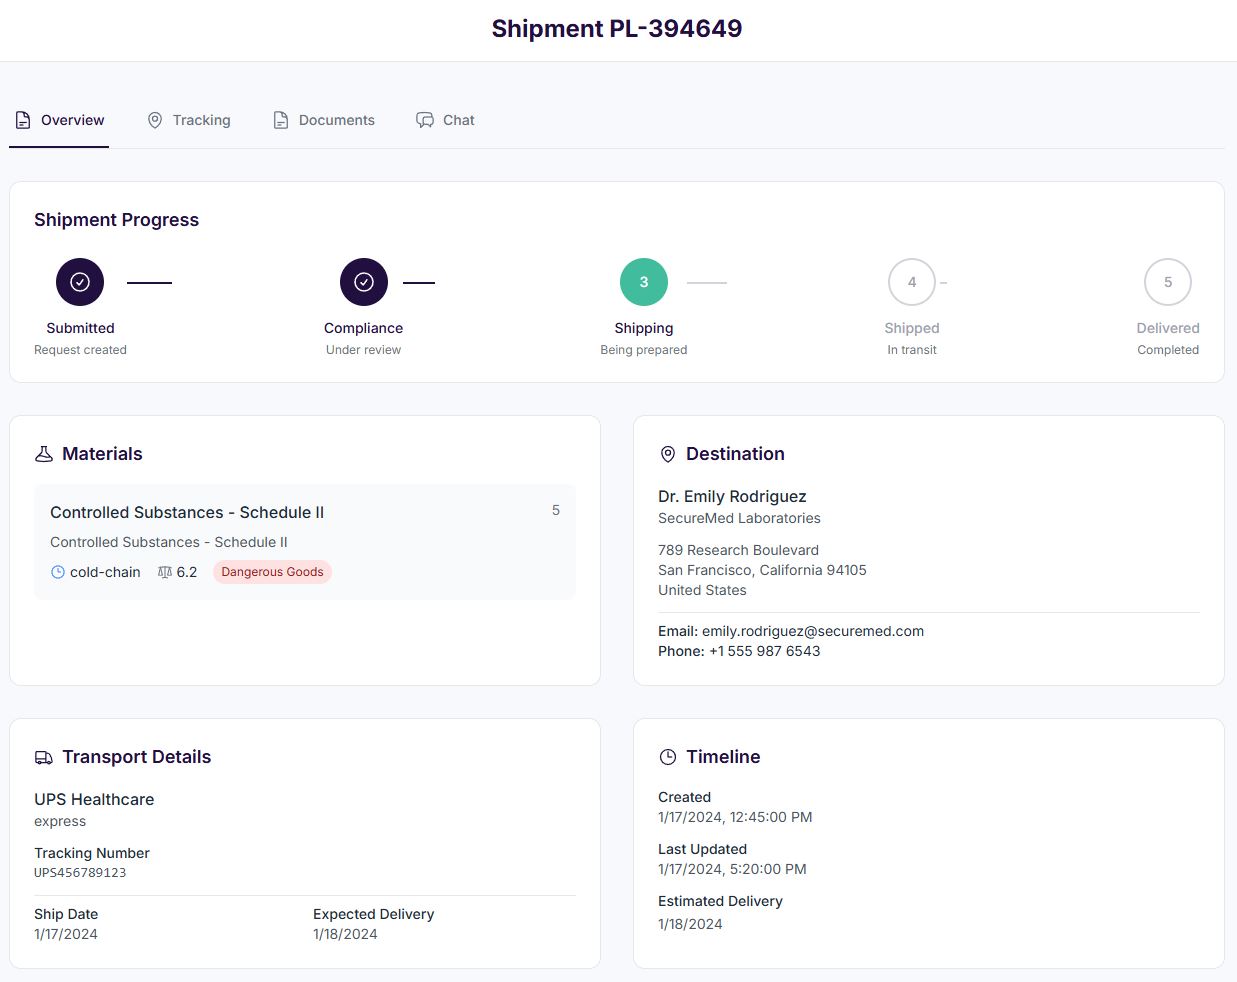Image resolution: width=1237 pixels, height=982 pixels.
Task: Click the 6.2 hazard class value
Action: (187, 572)
